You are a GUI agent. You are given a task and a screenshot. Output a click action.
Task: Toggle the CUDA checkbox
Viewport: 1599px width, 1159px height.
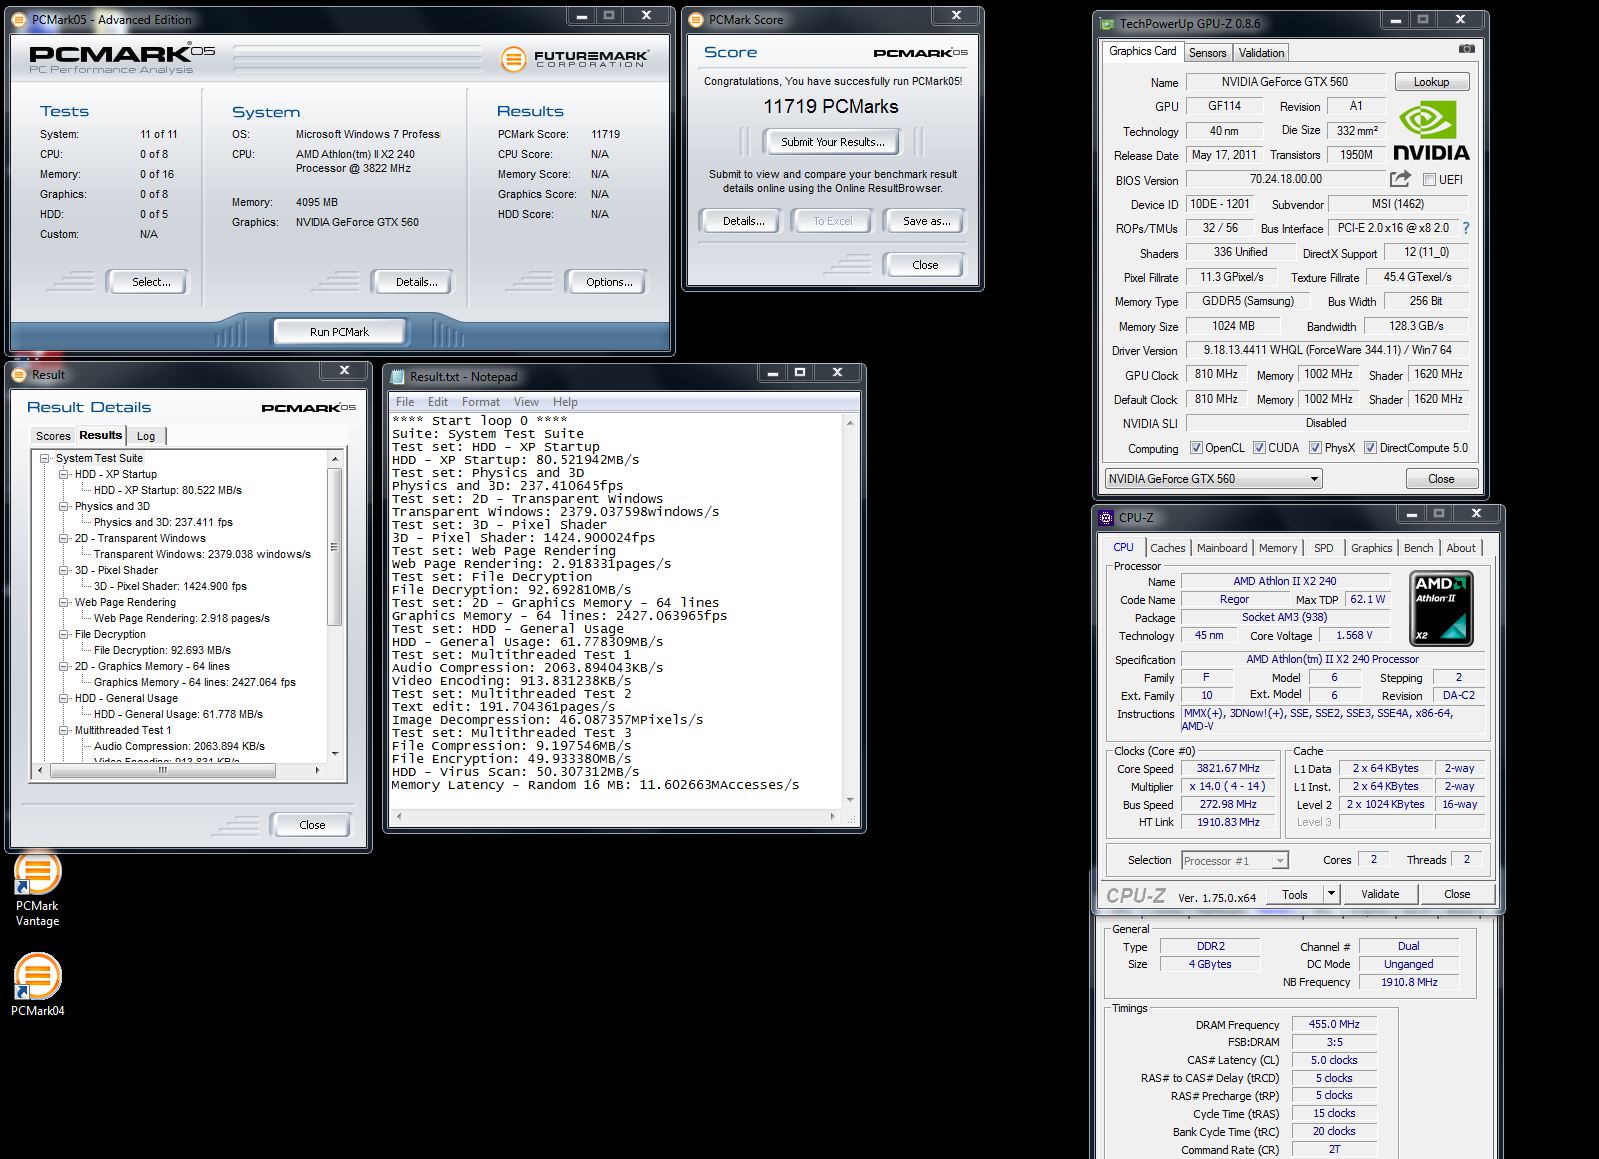tap(1259, 448)
